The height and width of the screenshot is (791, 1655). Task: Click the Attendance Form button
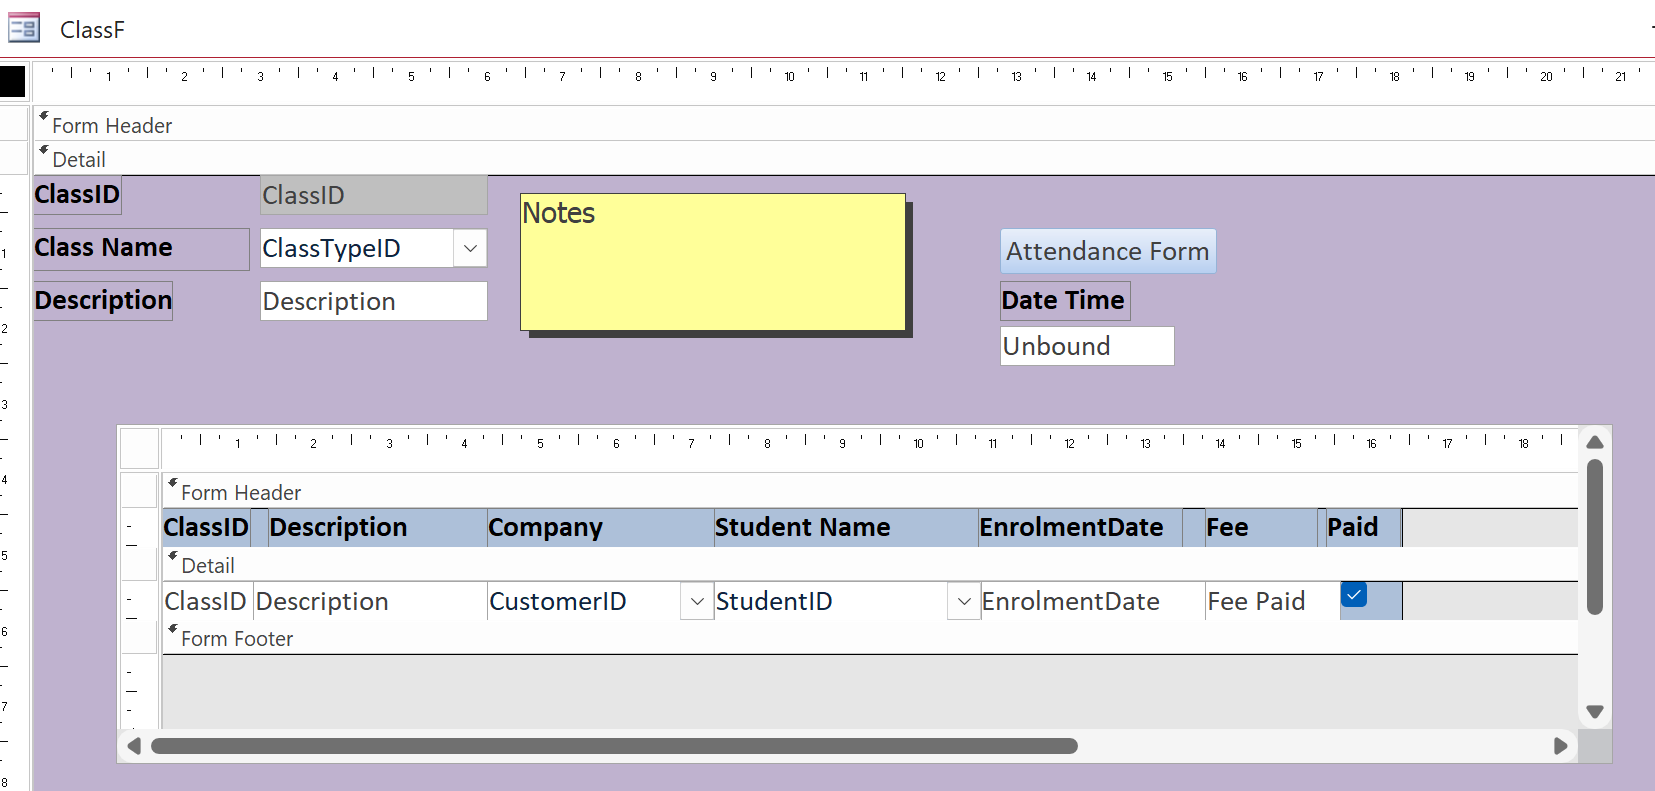pos(1108,251)
